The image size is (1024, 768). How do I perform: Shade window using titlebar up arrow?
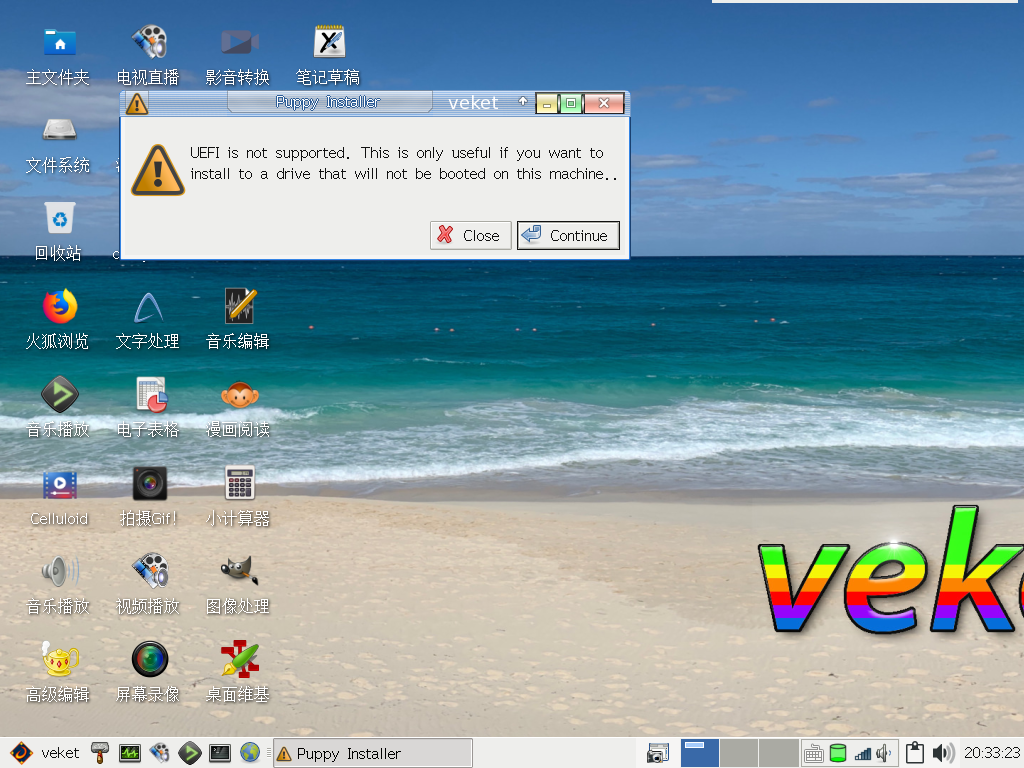pyautogui.click(x=522, y=102)
